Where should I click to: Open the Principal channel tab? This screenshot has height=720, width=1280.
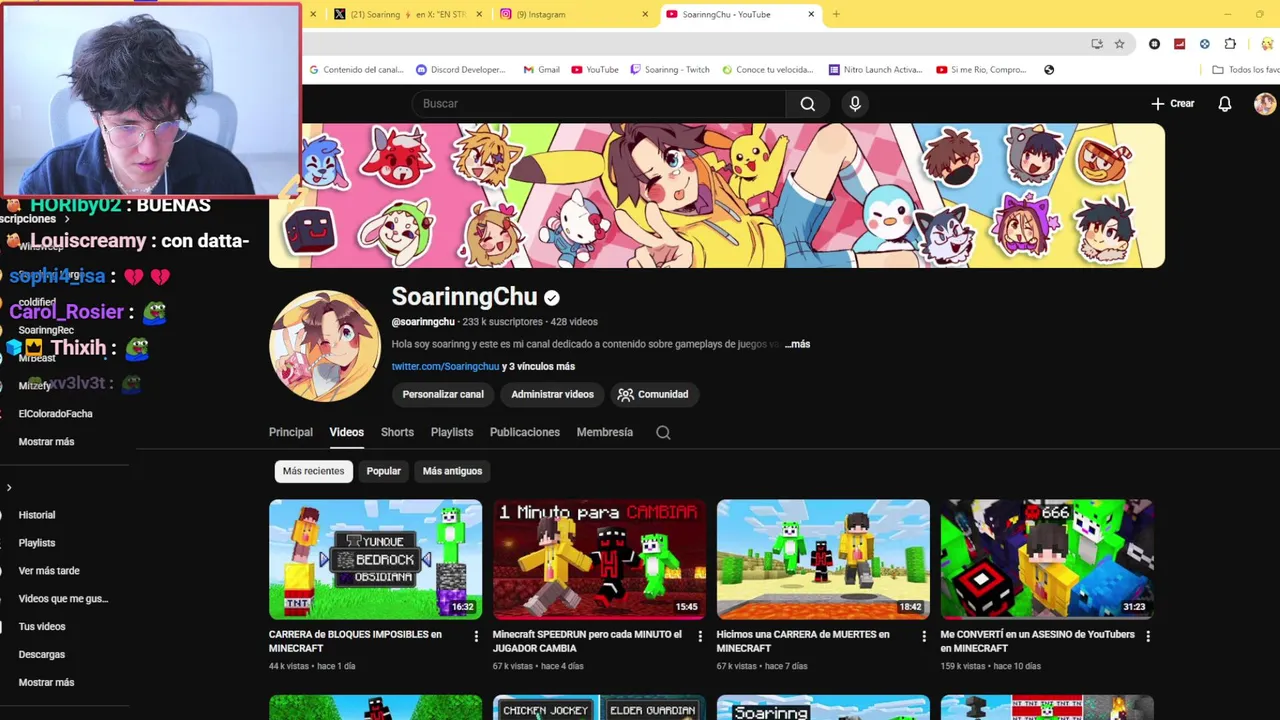pos(291,433)
